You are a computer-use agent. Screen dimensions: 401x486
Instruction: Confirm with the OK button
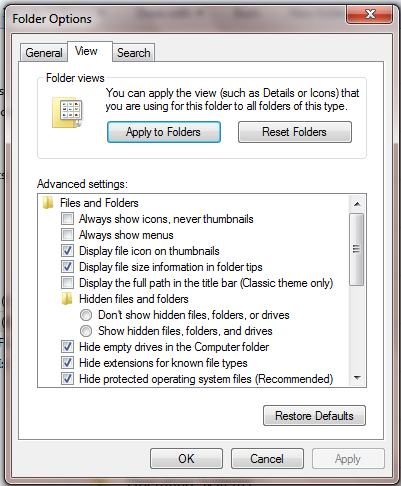pos(186,459)
